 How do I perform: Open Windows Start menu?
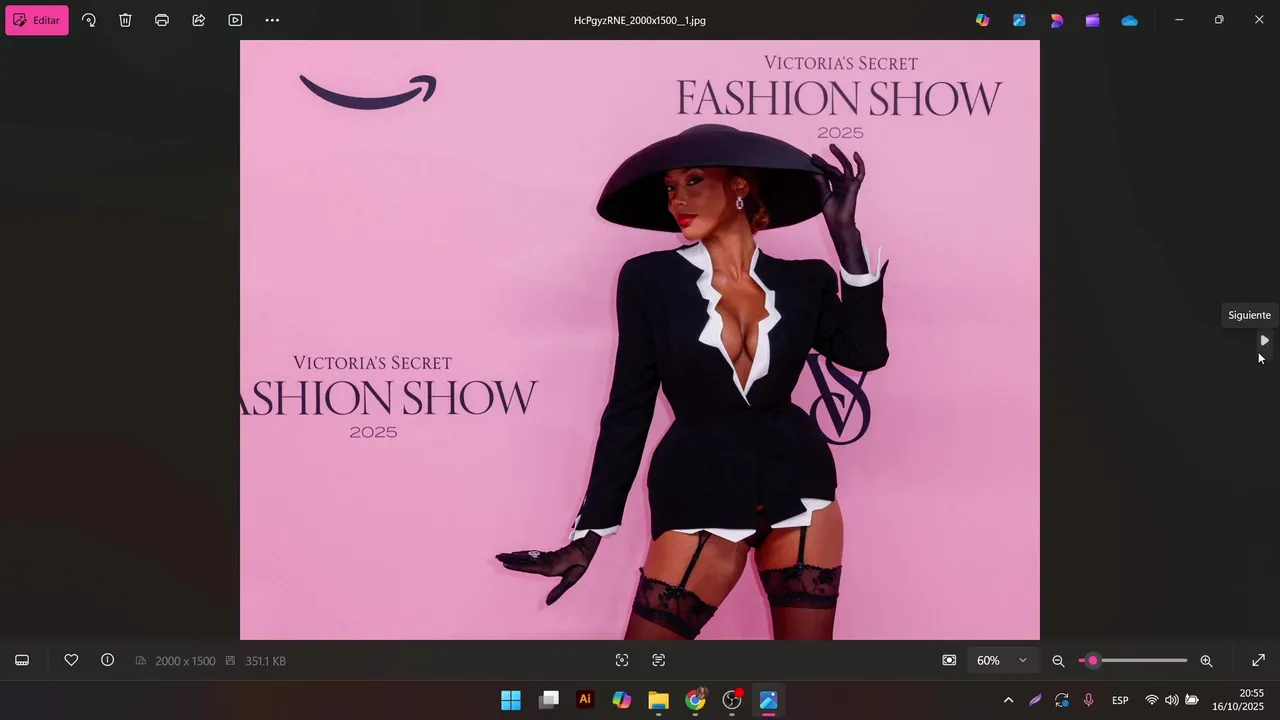(511, 700)
